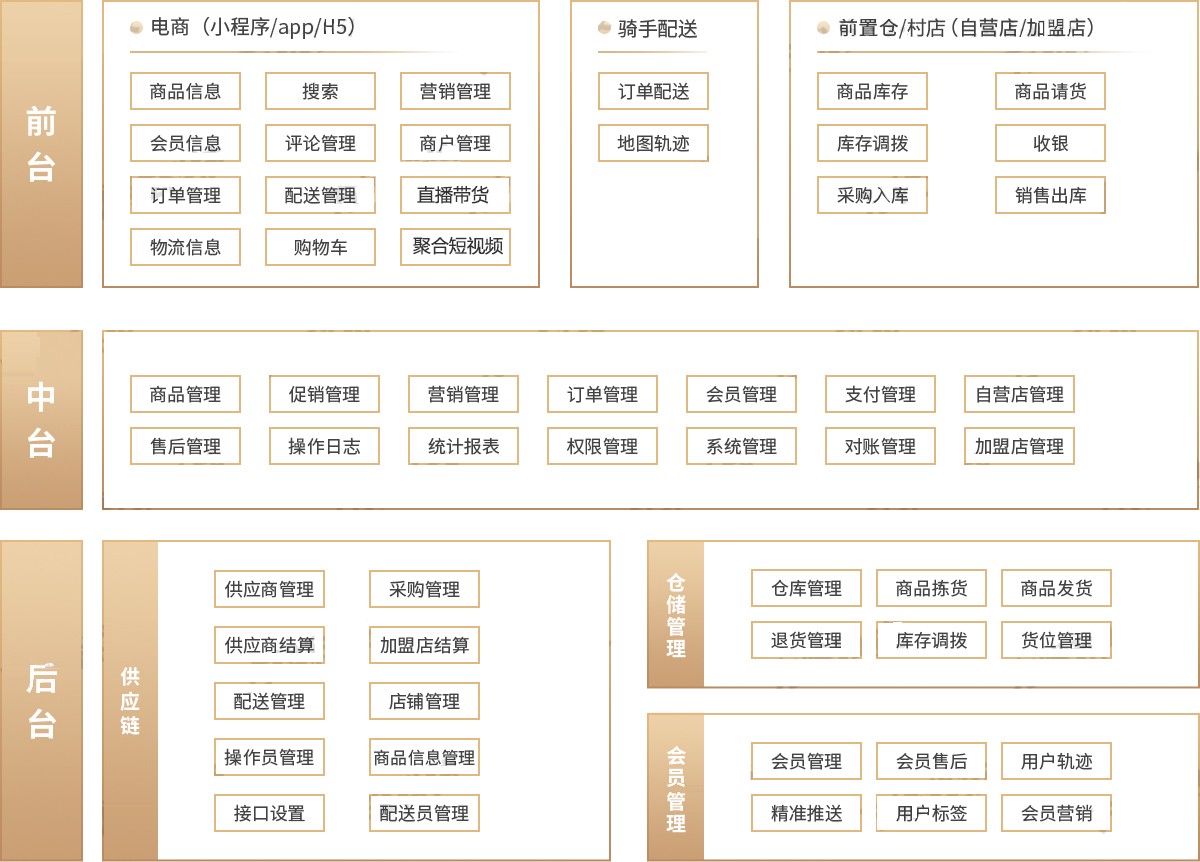
Task: Select 订单管理 in the 中台 section
Action: tap(602, 394)
